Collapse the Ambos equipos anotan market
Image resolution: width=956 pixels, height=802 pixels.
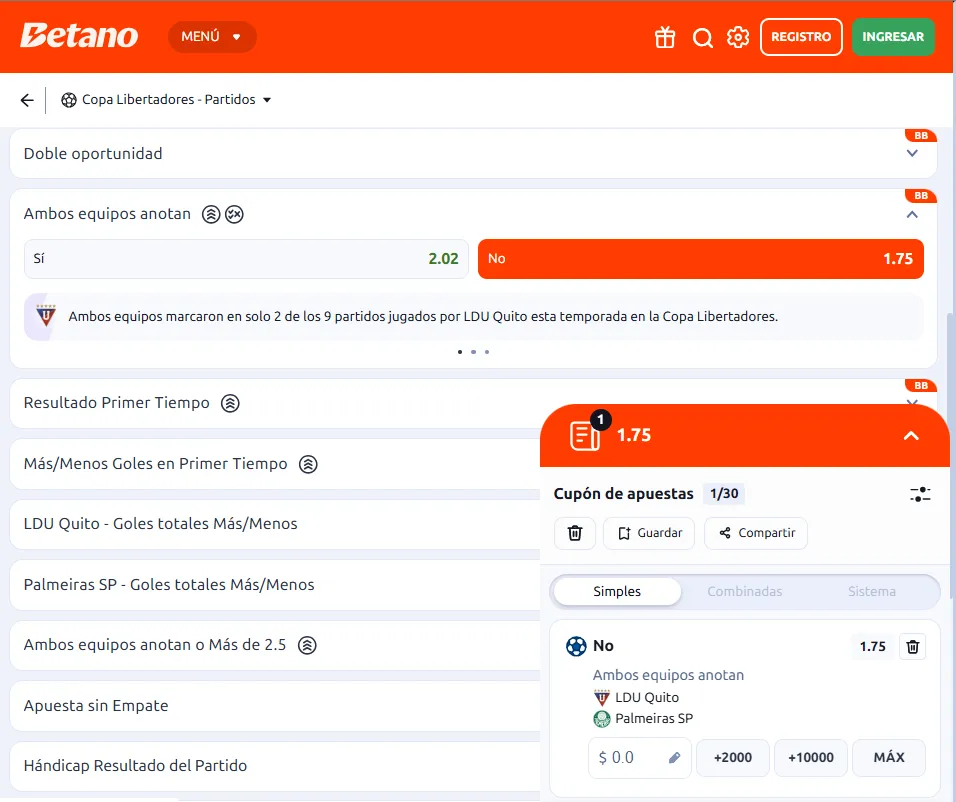coord(912,214)
